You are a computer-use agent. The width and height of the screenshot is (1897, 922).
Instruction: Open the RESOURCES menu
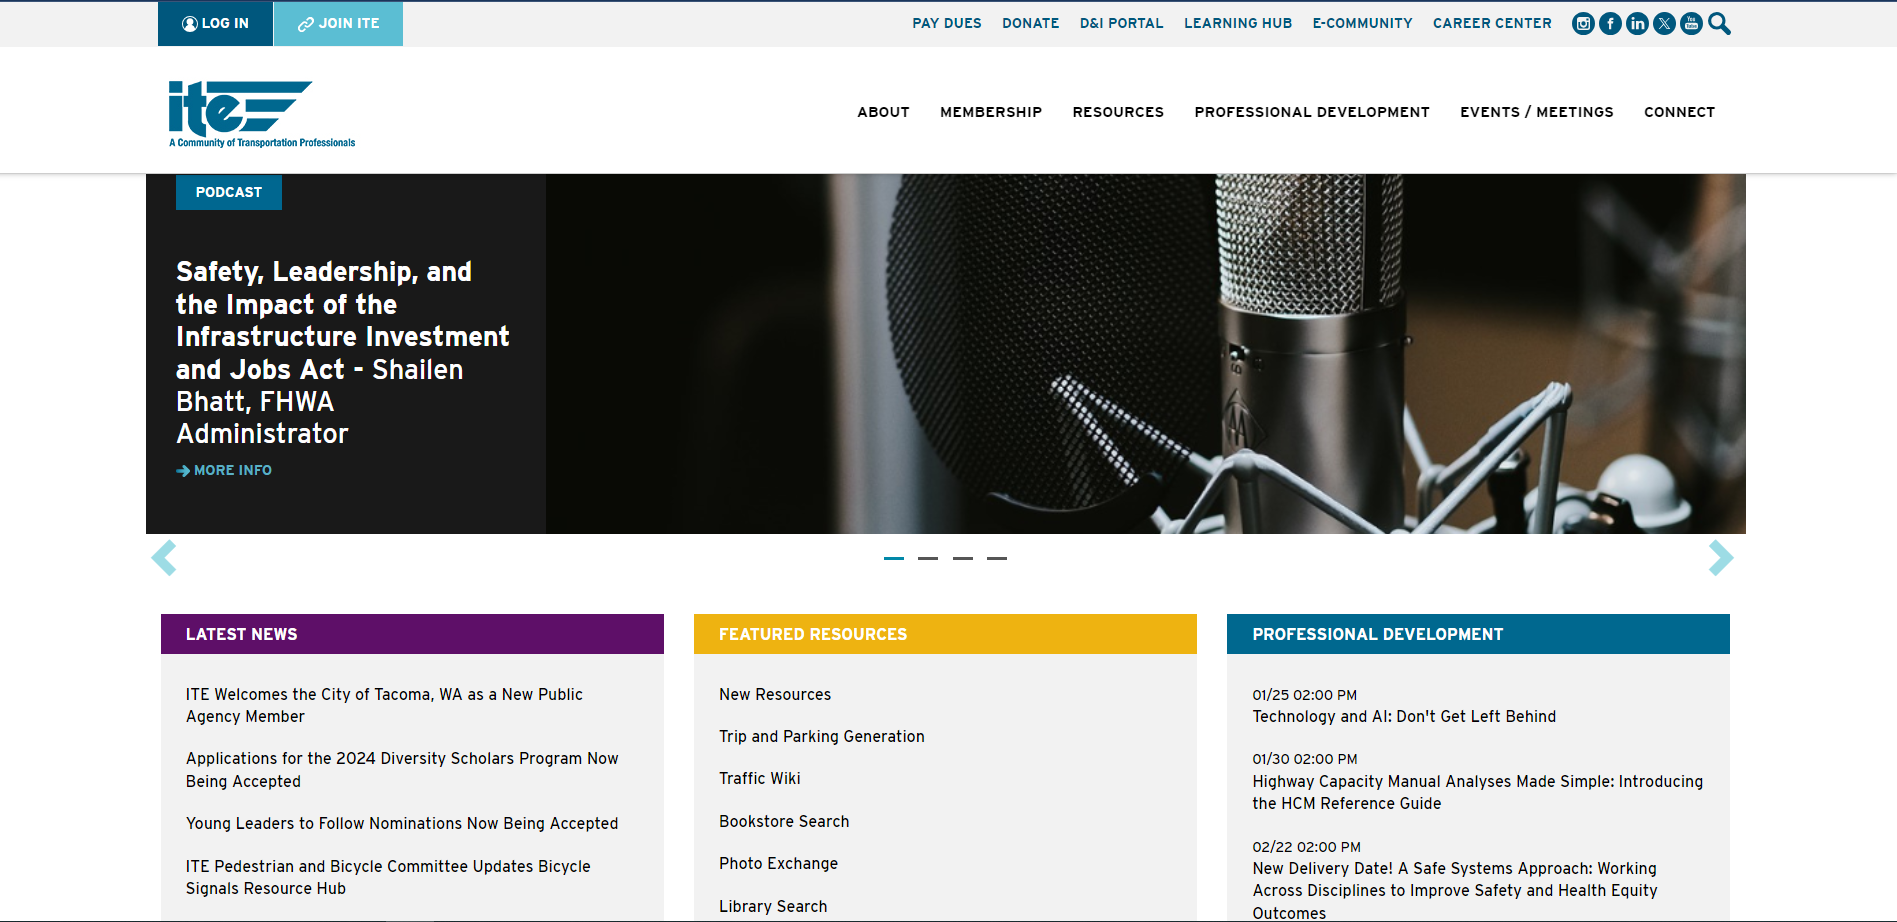(1118, 112)
